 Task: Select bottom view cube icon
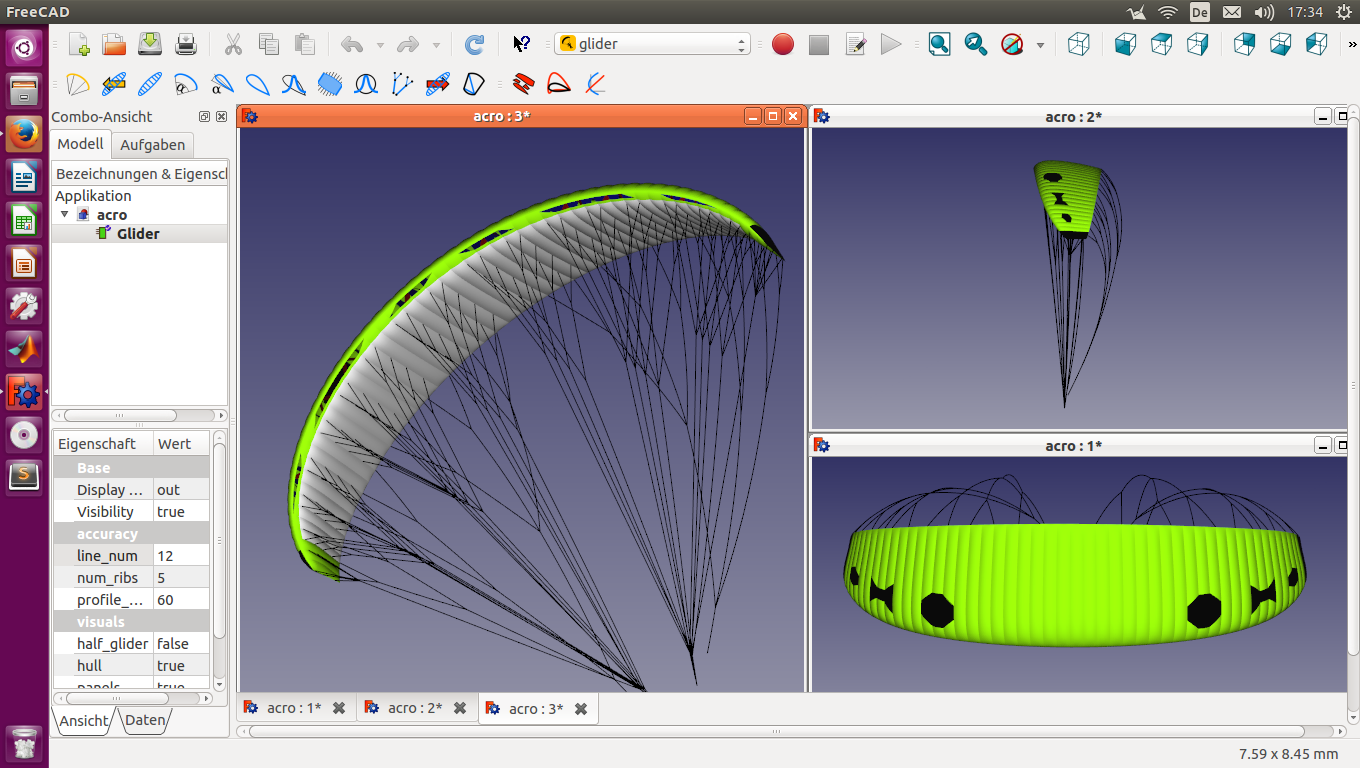(x=1280, y=44)
